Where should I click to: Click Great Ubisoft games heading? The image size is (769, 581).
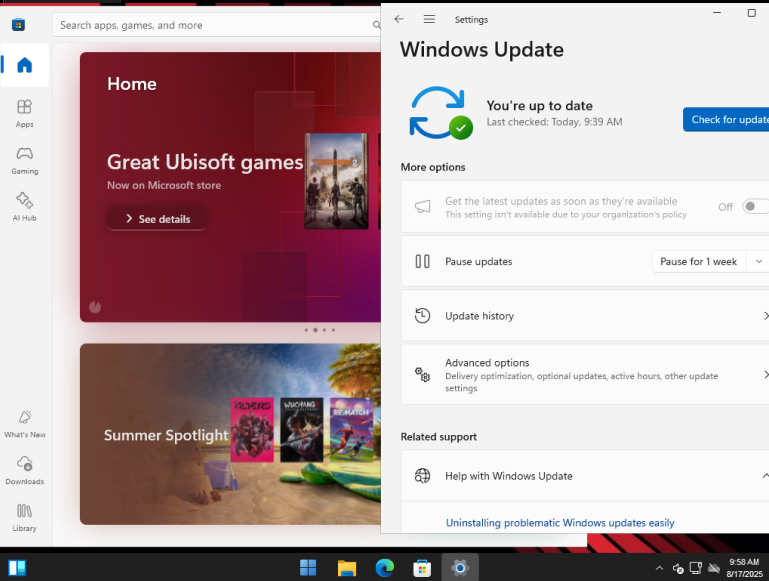pyautogui.click(x=205, y=162)
